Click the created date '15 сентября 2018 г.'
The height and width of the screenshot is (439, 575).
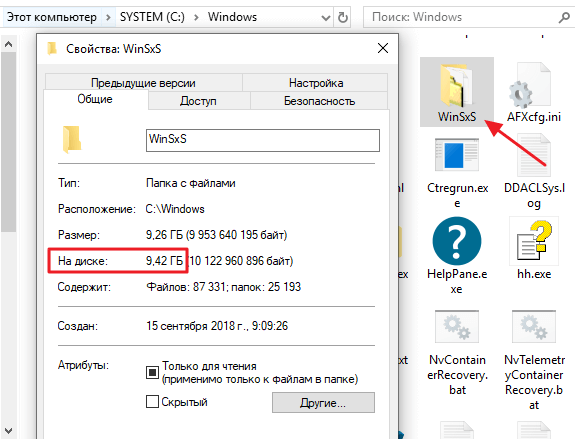197,326
